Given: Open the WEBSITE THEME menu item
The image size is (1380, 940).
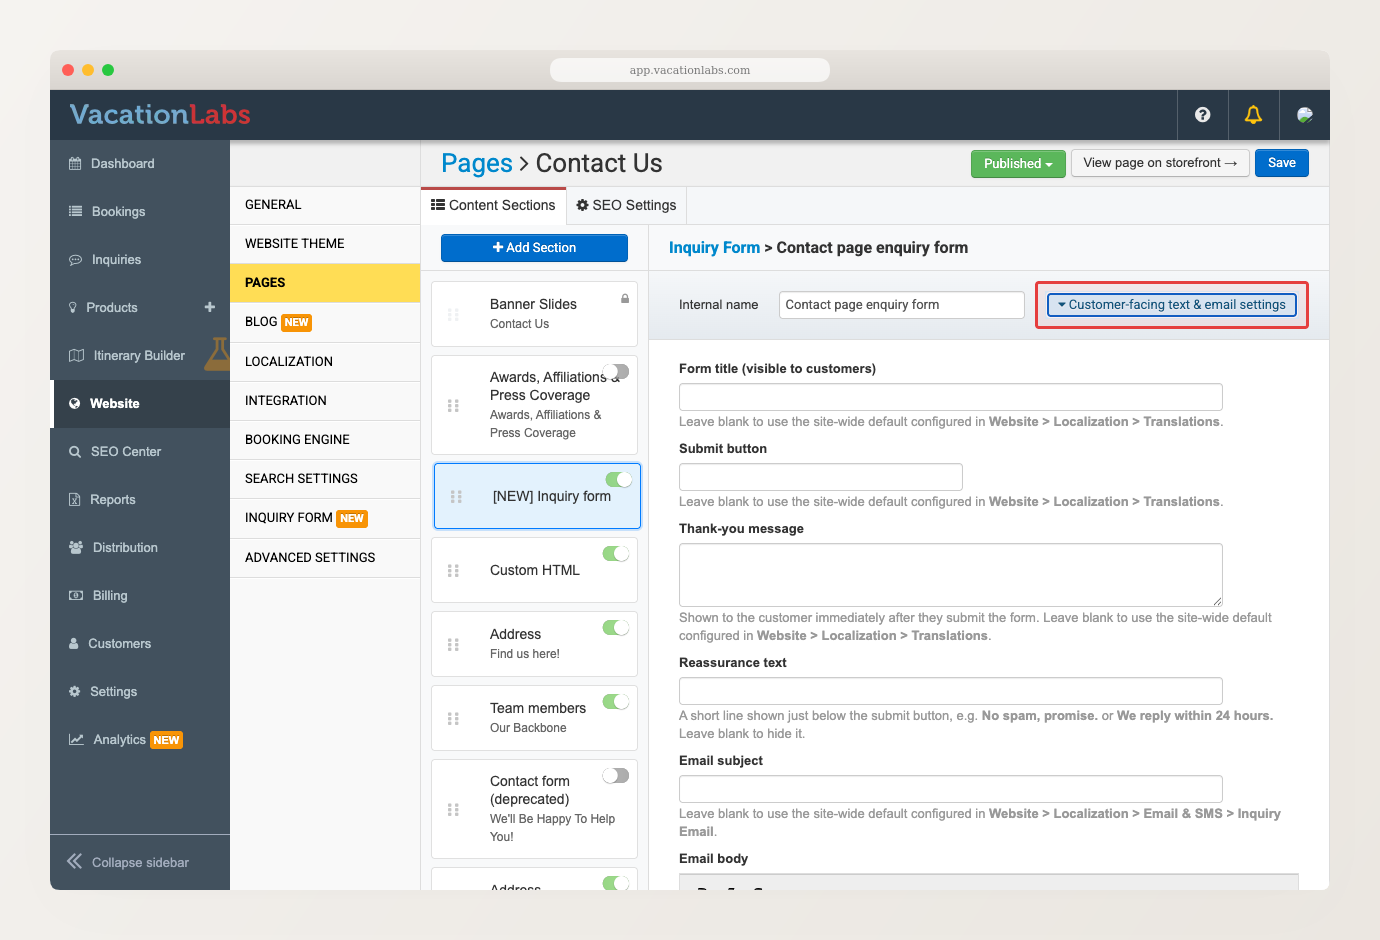Looking at the screenshot, I should click(x=325, y=244).
